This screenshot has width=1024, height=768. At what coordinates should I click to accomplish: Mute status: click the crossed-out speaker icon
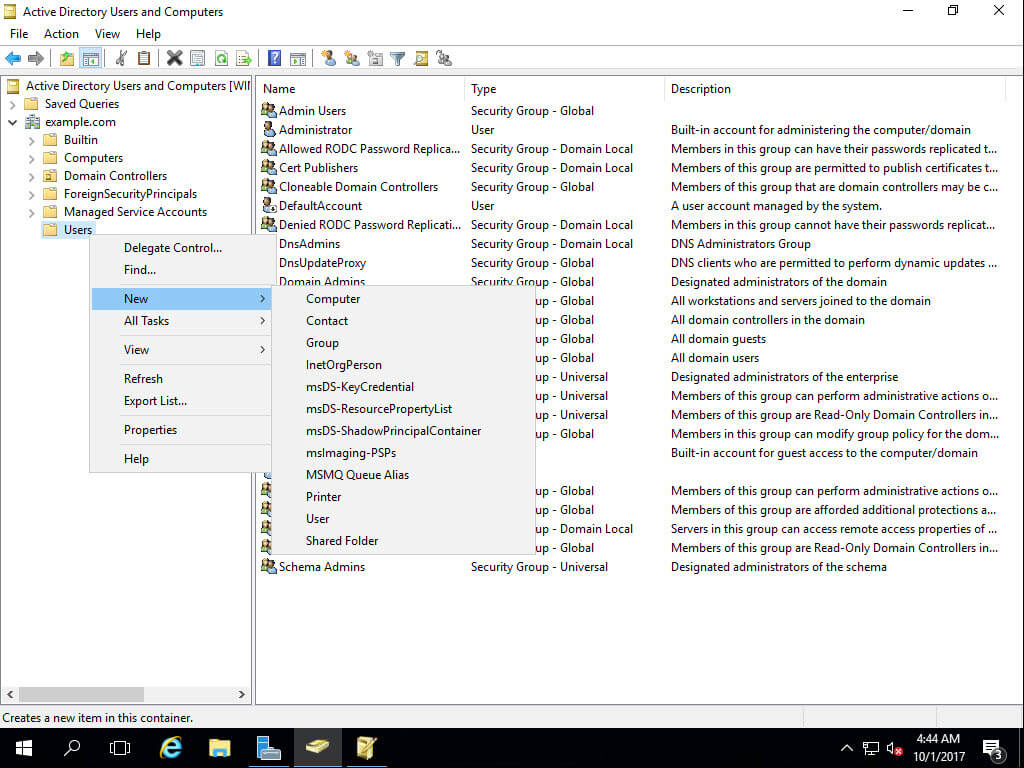pos(893,747)
